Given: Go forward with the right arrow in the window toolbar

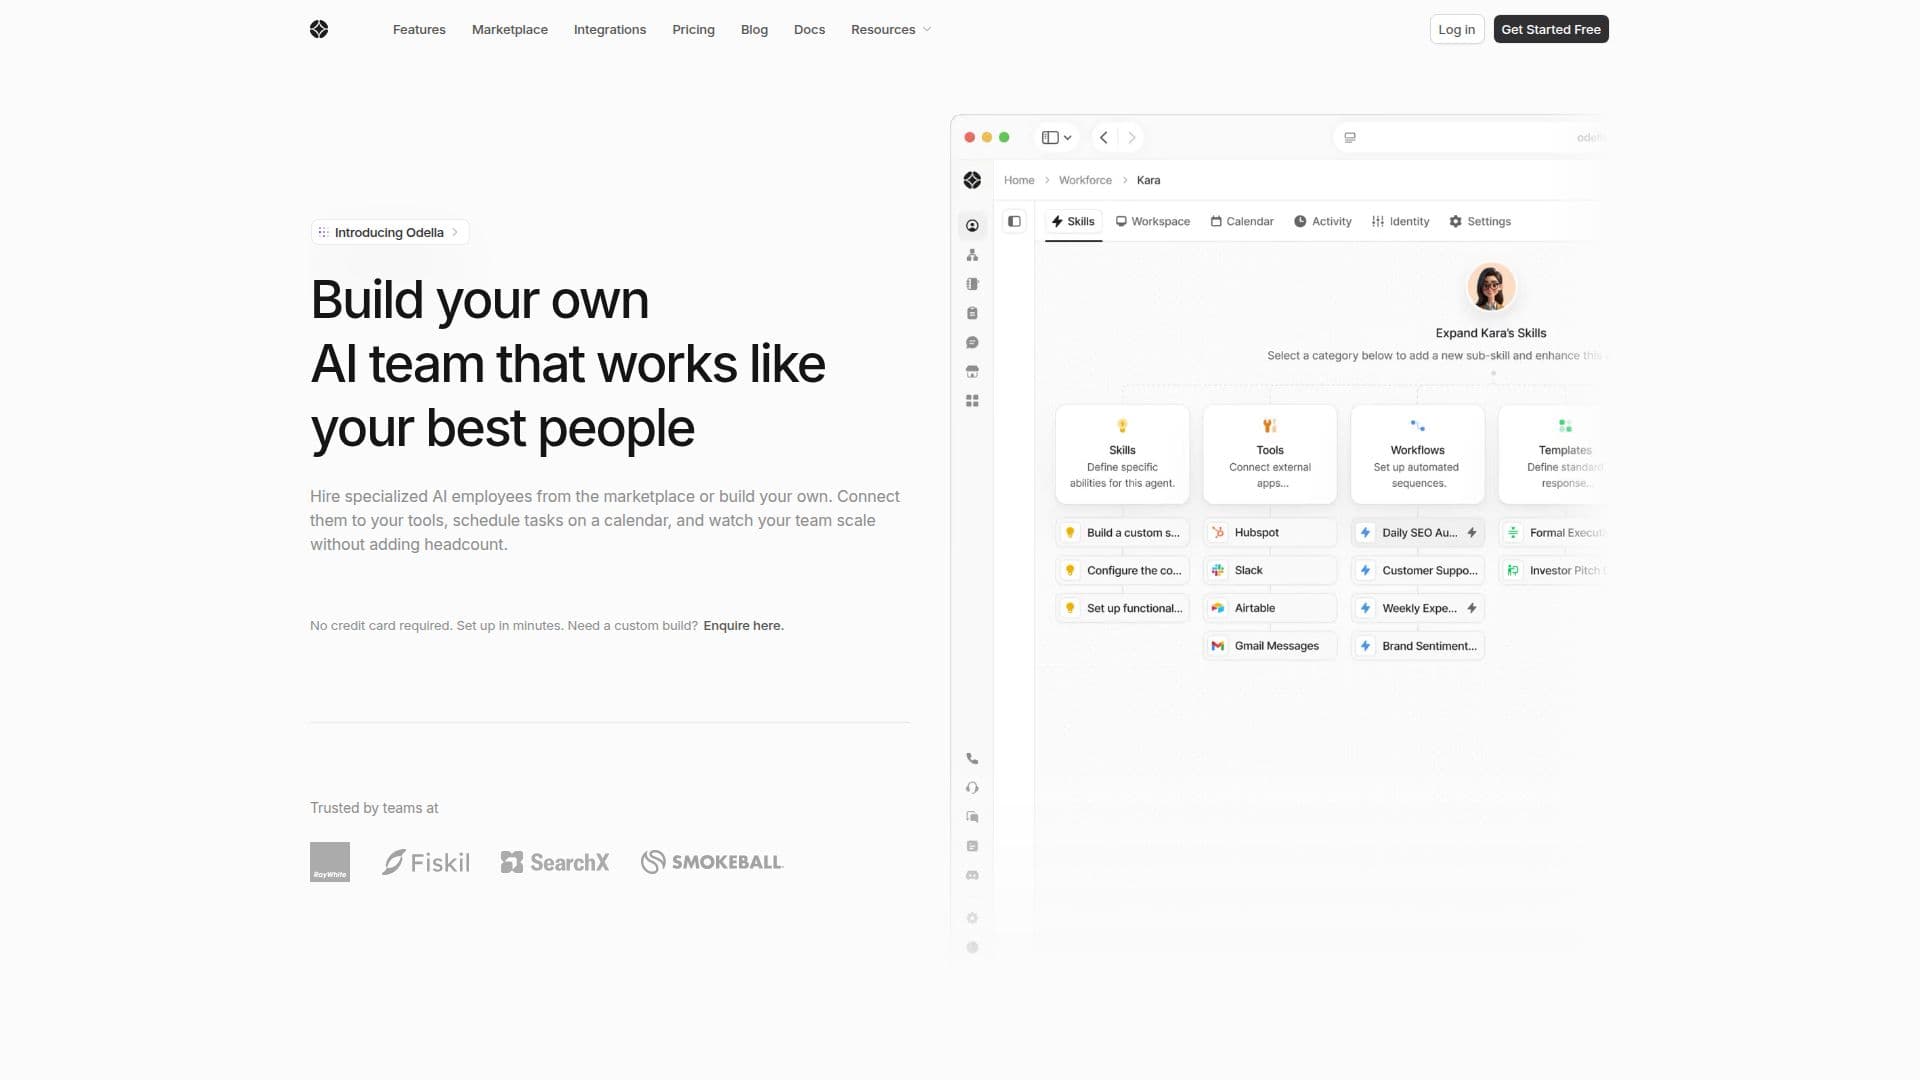Looking at the screenshot, I should click(x=1132, y=138).
